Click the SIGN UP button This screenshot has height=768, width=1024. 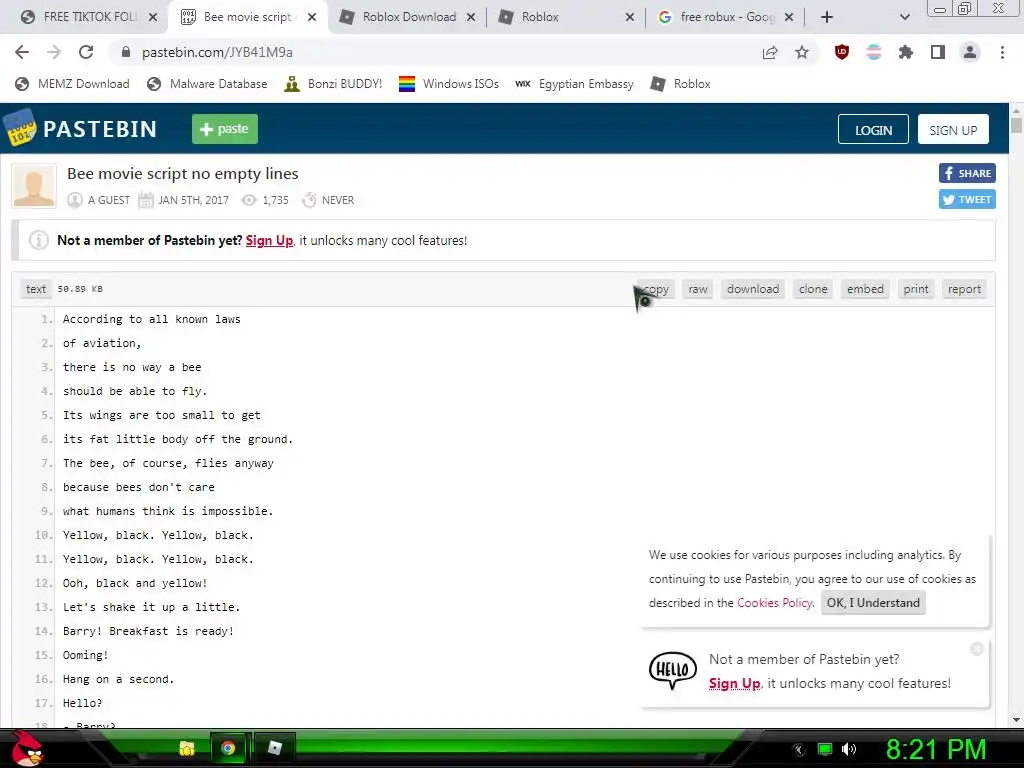pyautogui.click(x=953, y=129)
